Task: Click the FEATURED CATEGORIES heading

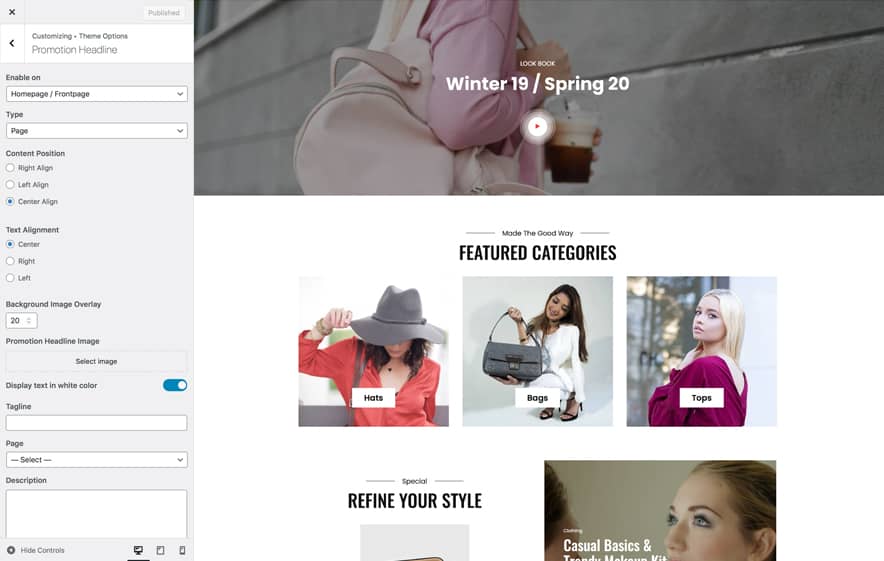Action: click(x=537, y=253)
